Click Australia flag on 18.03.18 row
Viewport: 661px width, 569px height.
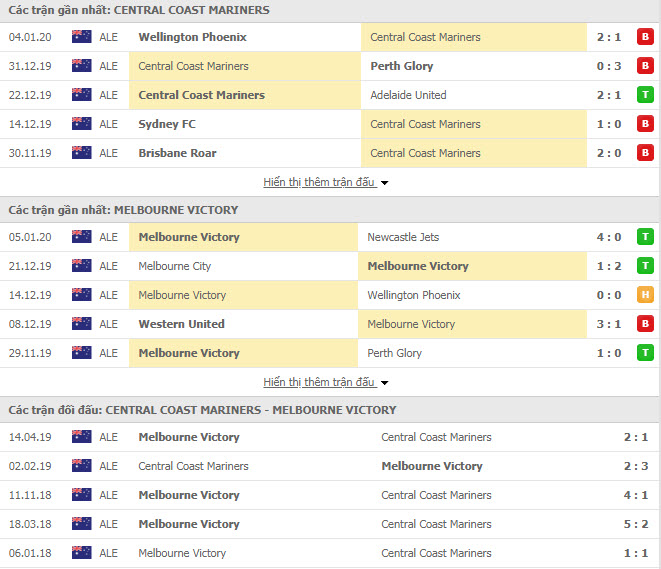pyautogui.click(x=81, y=524)
